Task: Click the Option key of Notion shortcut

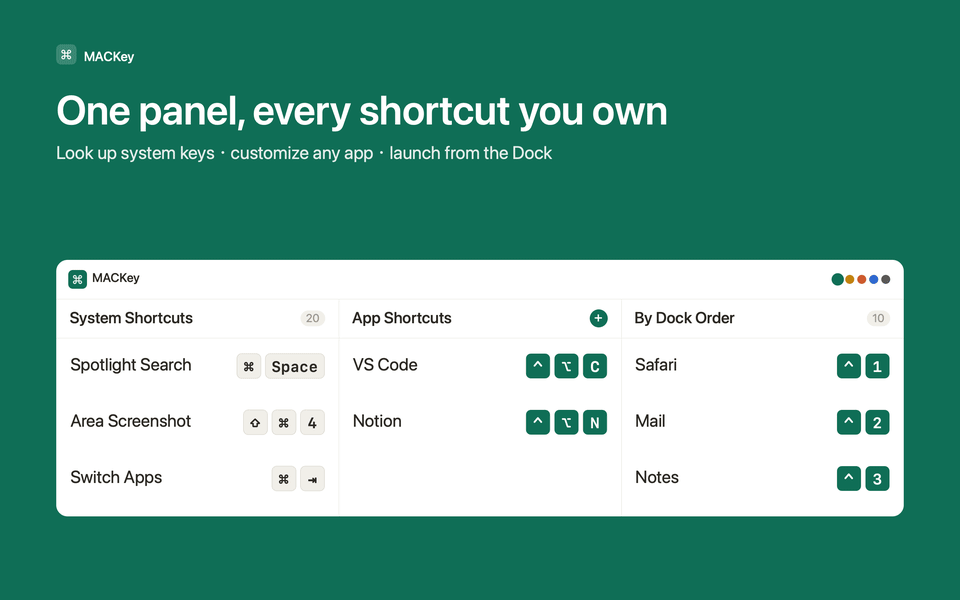Action: coord(566,422)
